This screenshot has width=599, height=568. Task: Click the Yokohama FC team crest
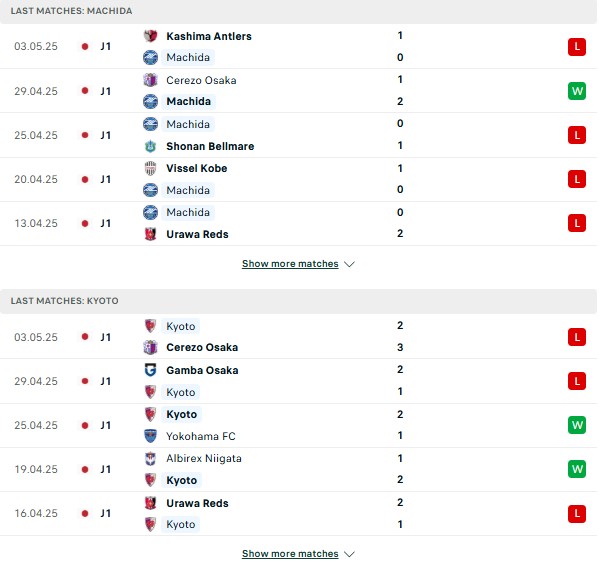pyautogui.click(x=151, y=436)
